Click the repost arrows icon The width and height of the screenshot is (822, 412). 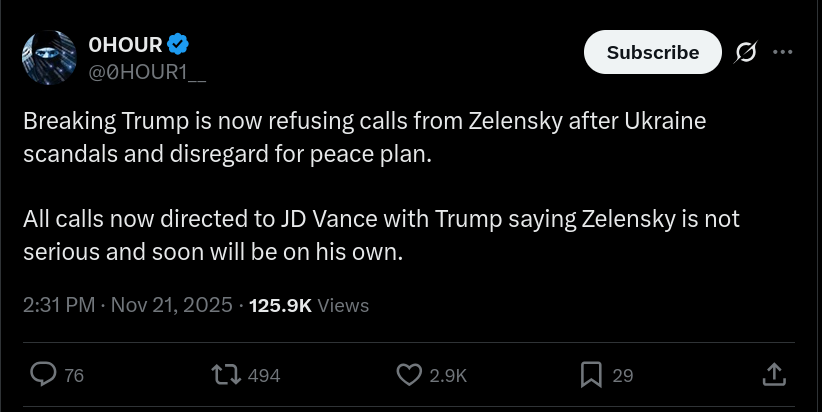pyautogui.click(x=226, y=375)
